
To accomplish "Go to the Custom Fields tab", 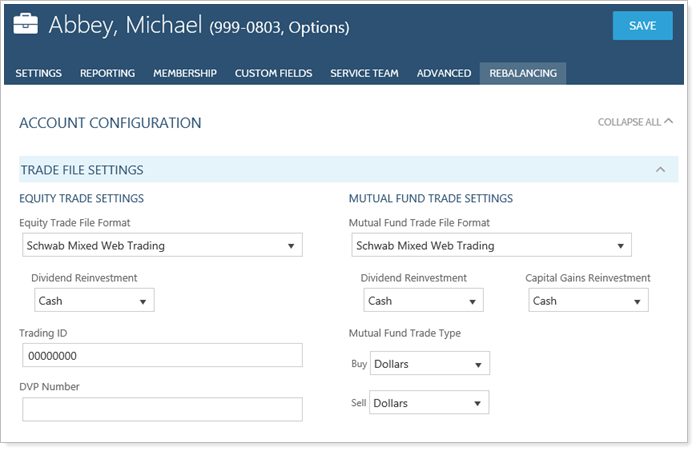I will (273, 73).
